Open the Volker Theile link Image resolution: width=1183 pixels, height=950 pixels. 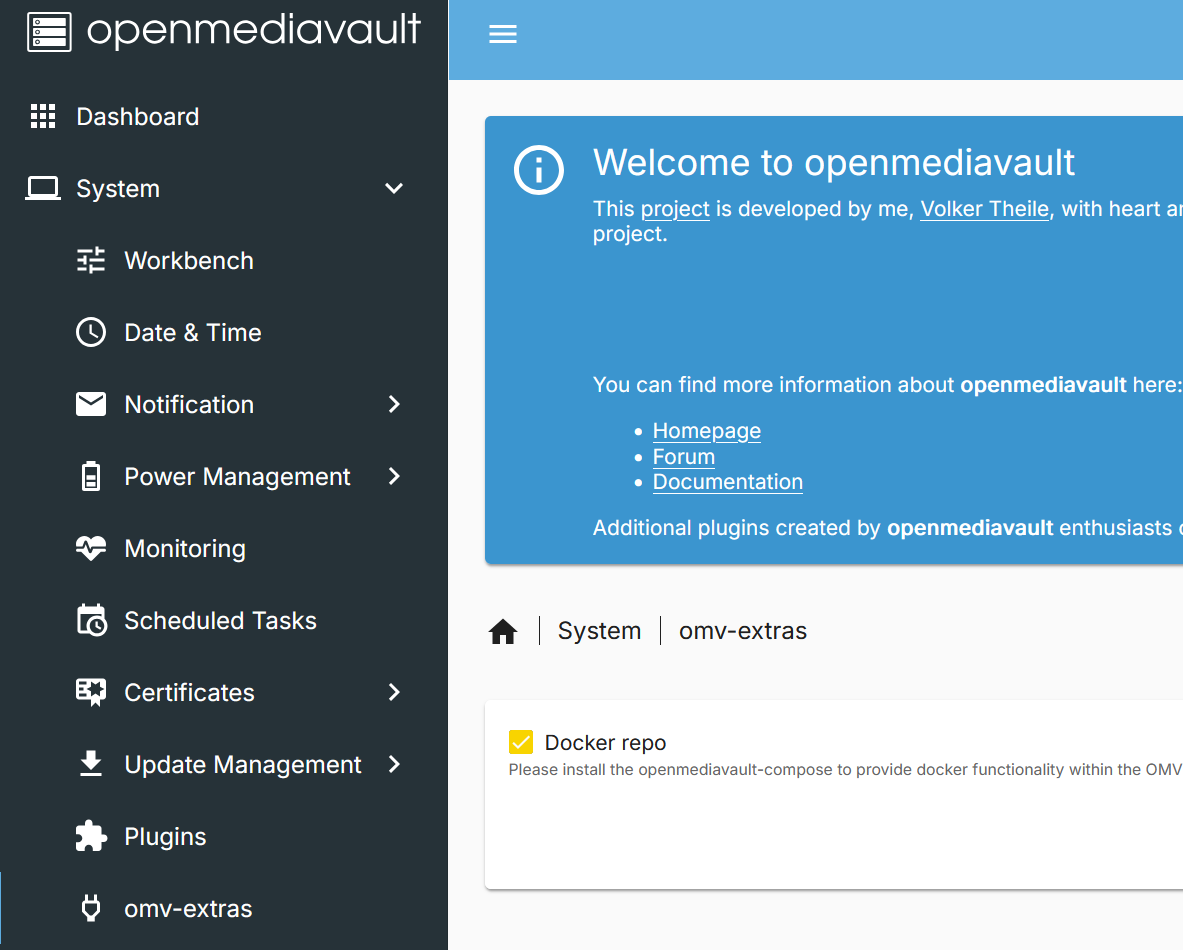tap(985, 209)
